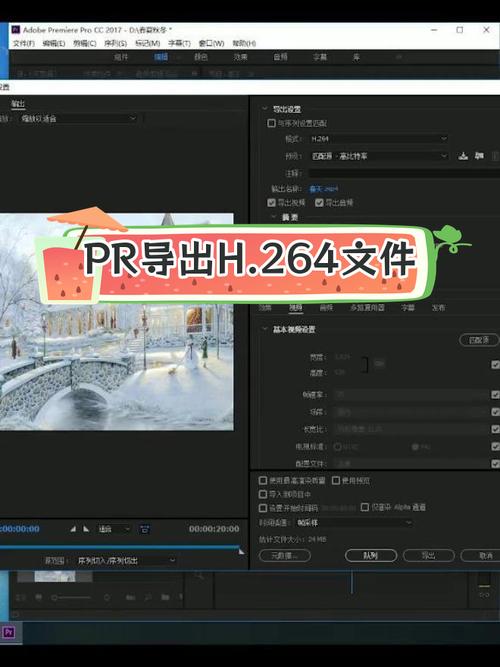Toggle the 导出视频 checkbox
This screenshot has width=500, height=667.
point(271,202)
